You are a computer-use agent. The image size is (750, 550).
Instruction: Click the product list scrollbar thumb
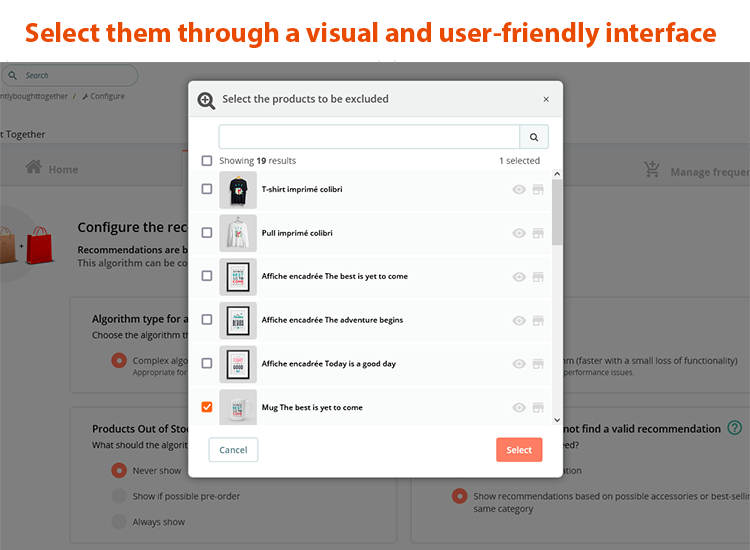point(557,212)
